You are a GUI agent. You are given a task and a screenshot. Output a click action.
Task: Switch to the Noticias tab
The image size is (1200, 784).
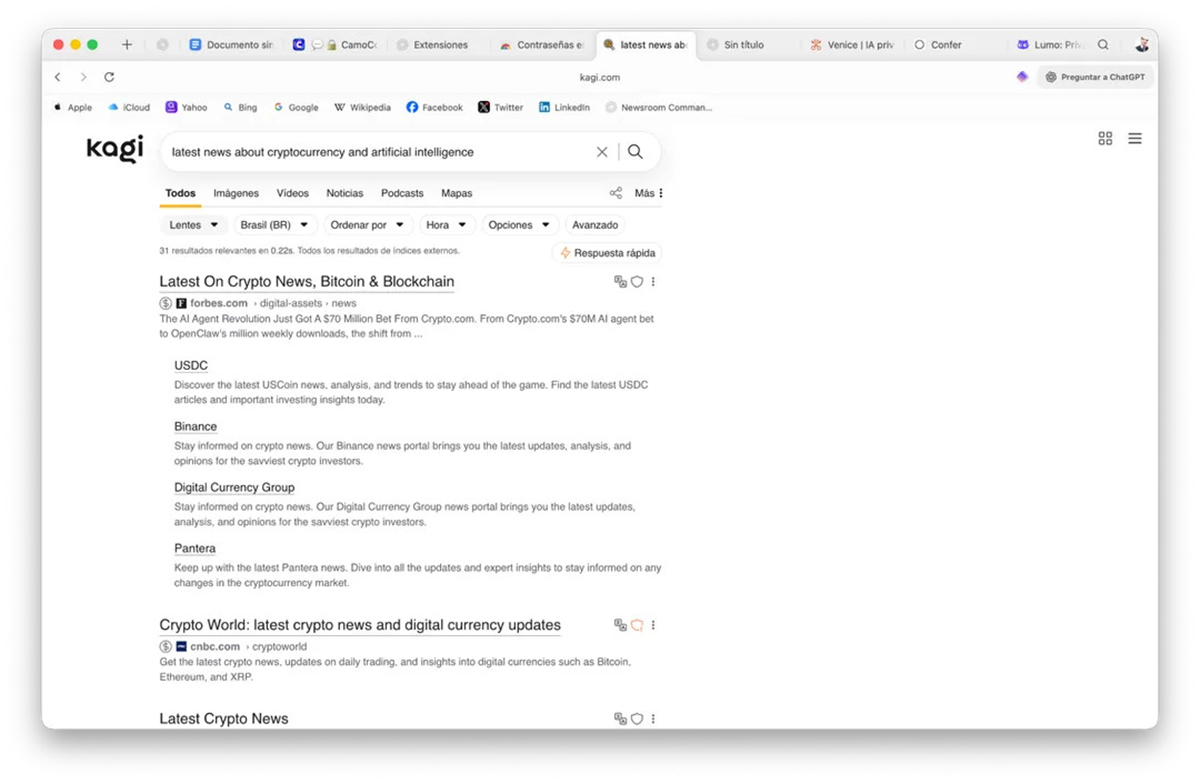[x=345, y=193]
